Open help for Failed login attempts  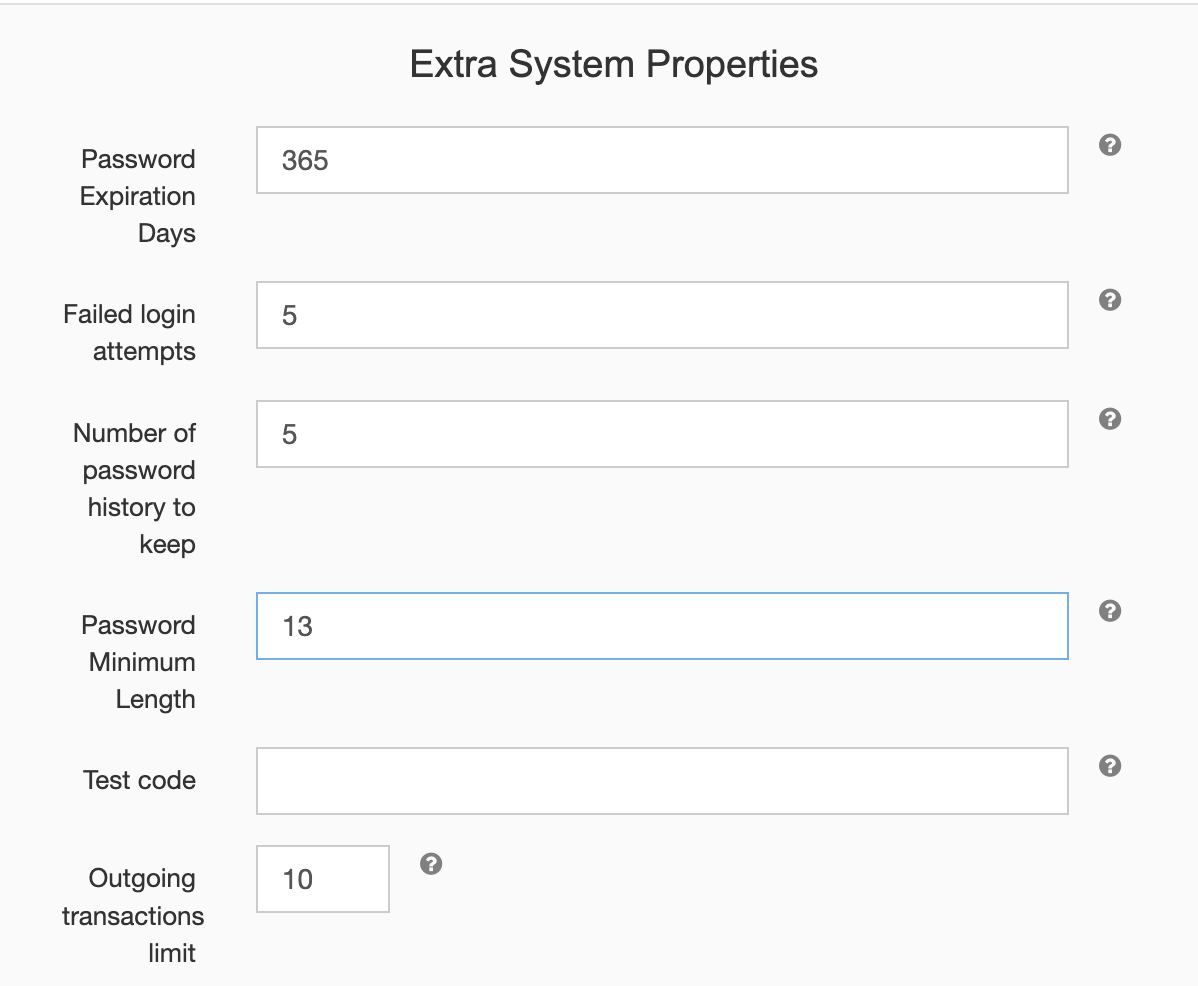[x=1109, y=299]
